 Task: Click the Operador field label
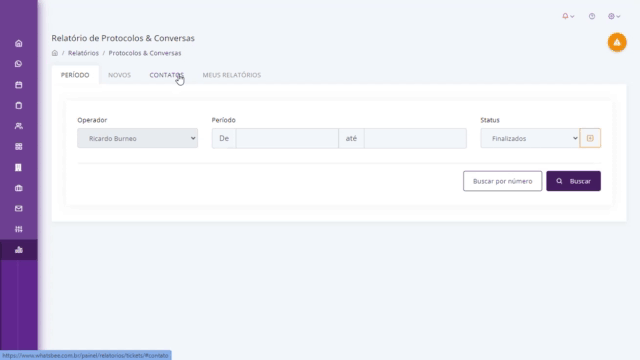coord(92,120)
